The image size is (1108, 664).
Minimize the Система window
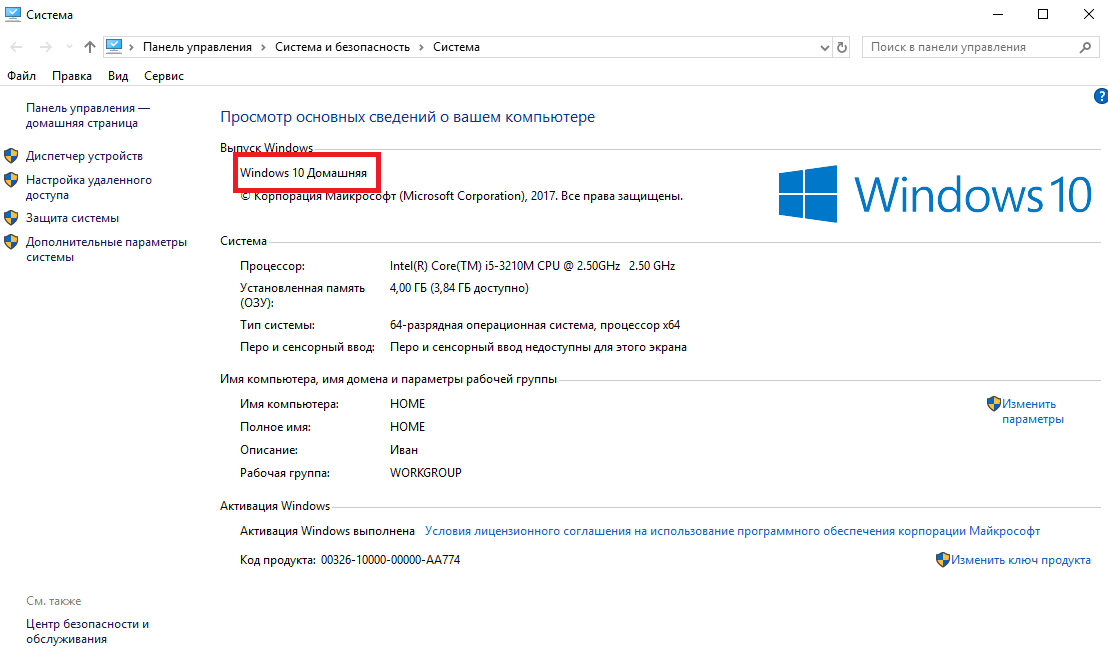[998, 14]
